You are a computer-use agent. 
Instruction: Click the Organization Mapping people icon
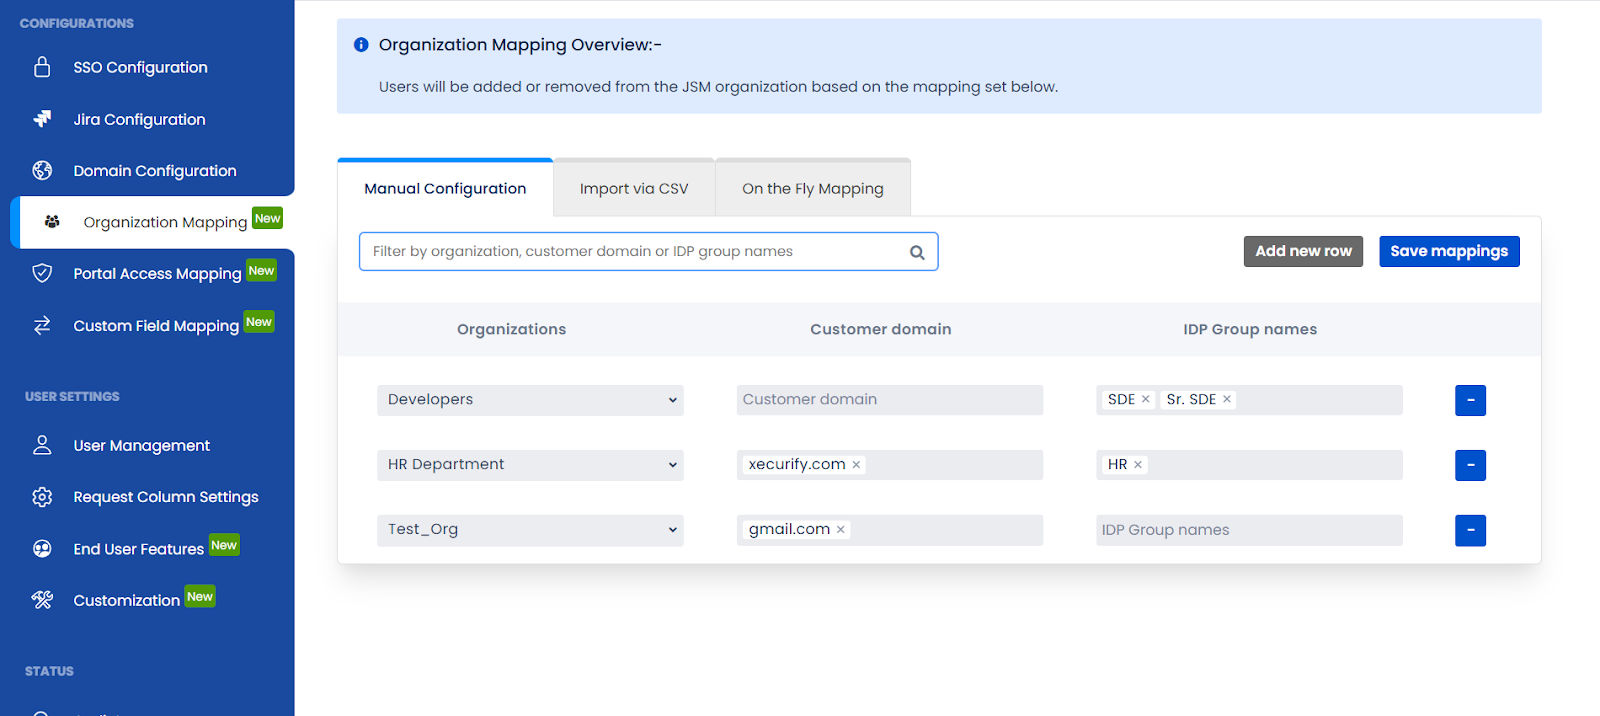[x=52, y=222]
